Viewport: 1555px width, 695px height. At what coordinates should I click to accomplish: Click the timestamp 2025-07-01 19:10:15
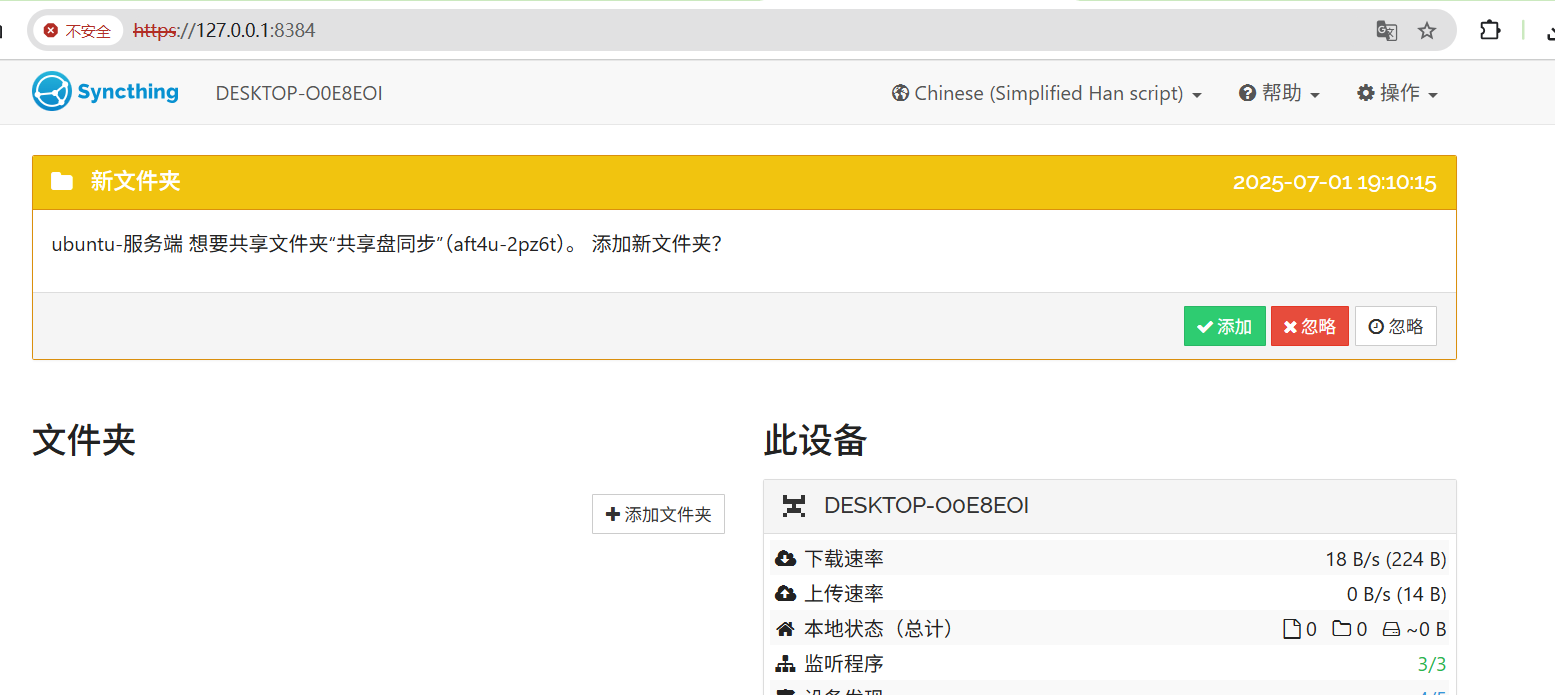click(1334, 182)
